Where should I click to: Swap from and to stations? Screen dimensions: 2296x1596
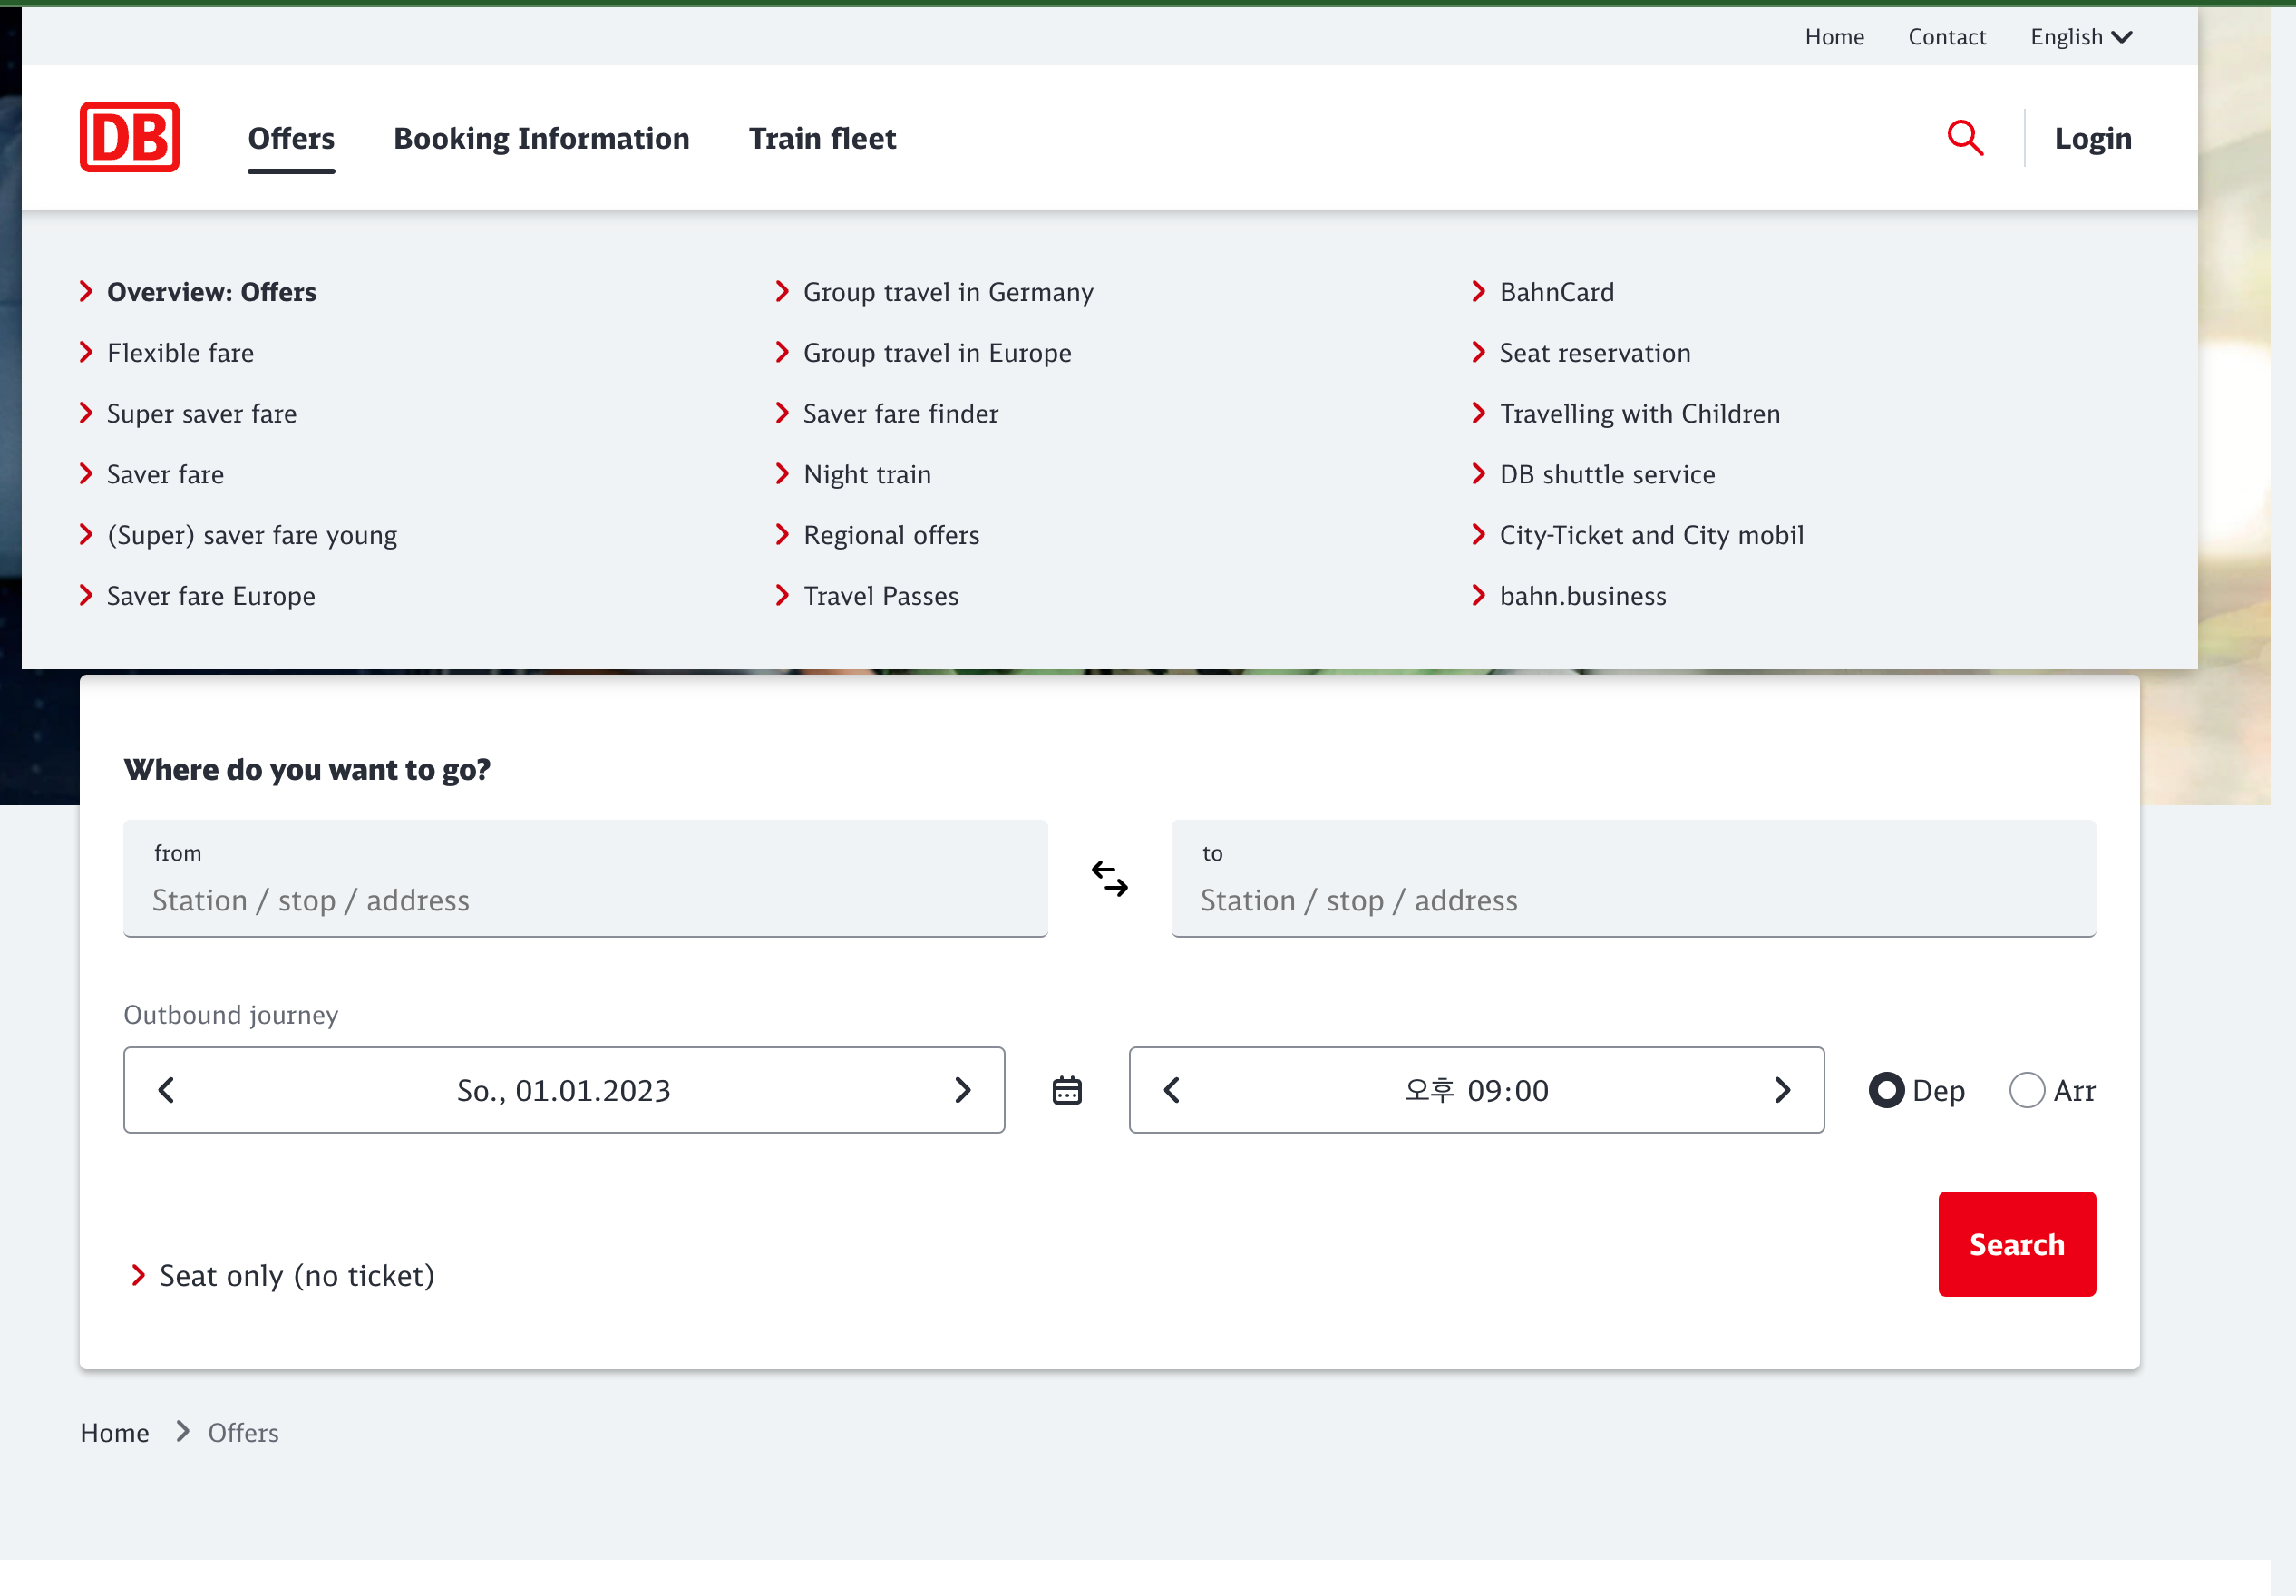1109,878
